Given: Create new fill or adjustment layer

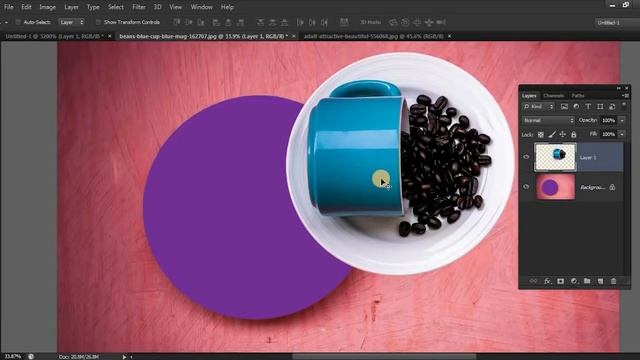Looking at the screenshot, I should click(574, 281).
